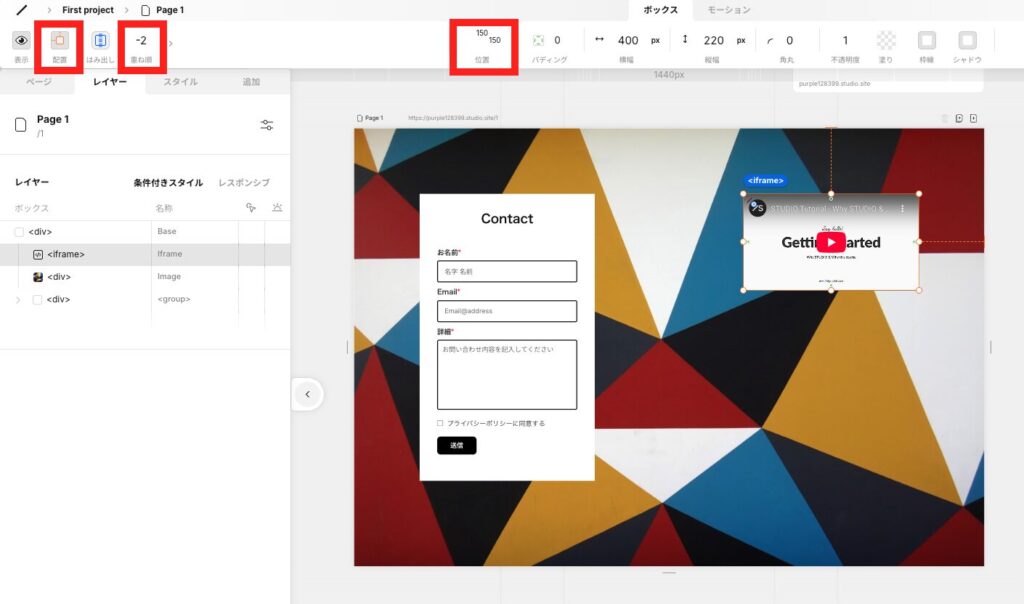Click the レイヤー section heading
Screen dimensions: 1024x604
pos(32,182)
